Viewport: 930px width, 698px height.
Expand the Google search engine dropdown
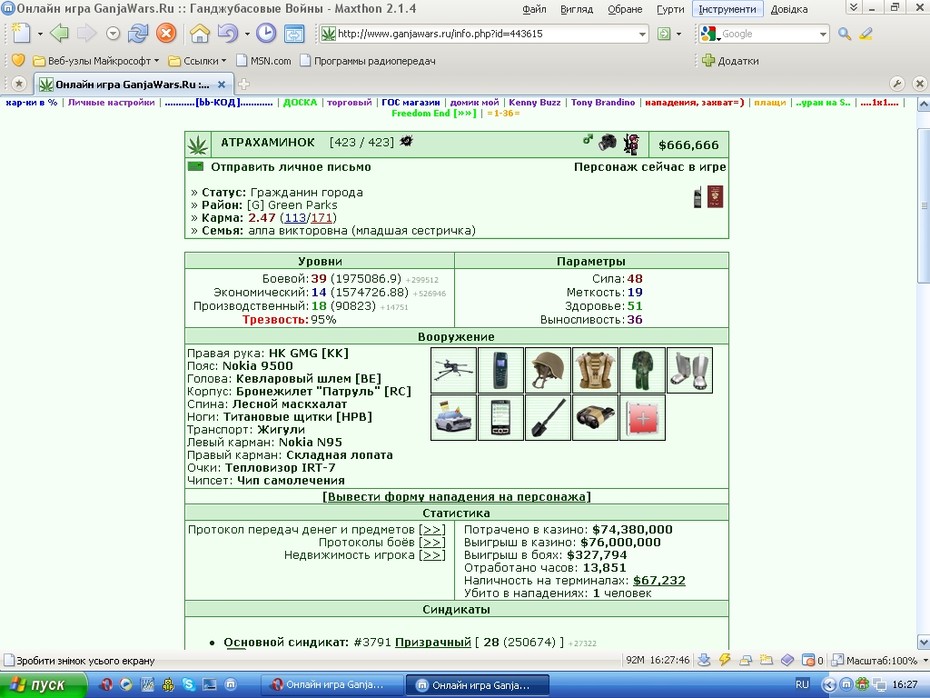823,34
